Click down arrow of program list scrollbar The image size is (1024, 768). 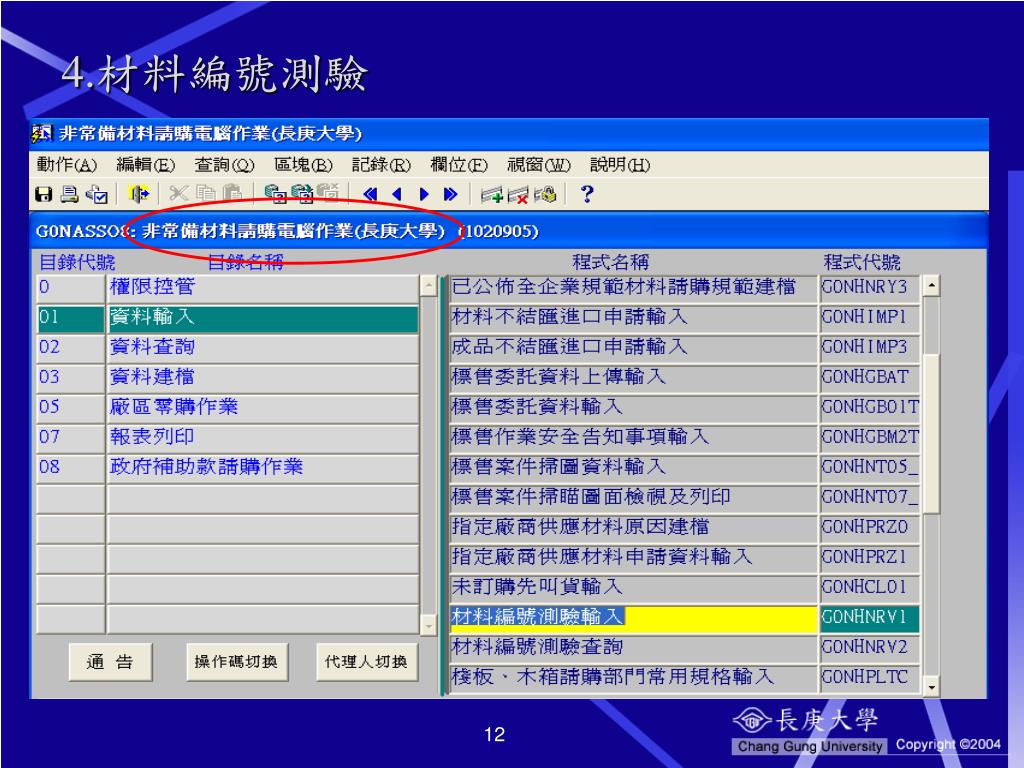click(931, 686)
